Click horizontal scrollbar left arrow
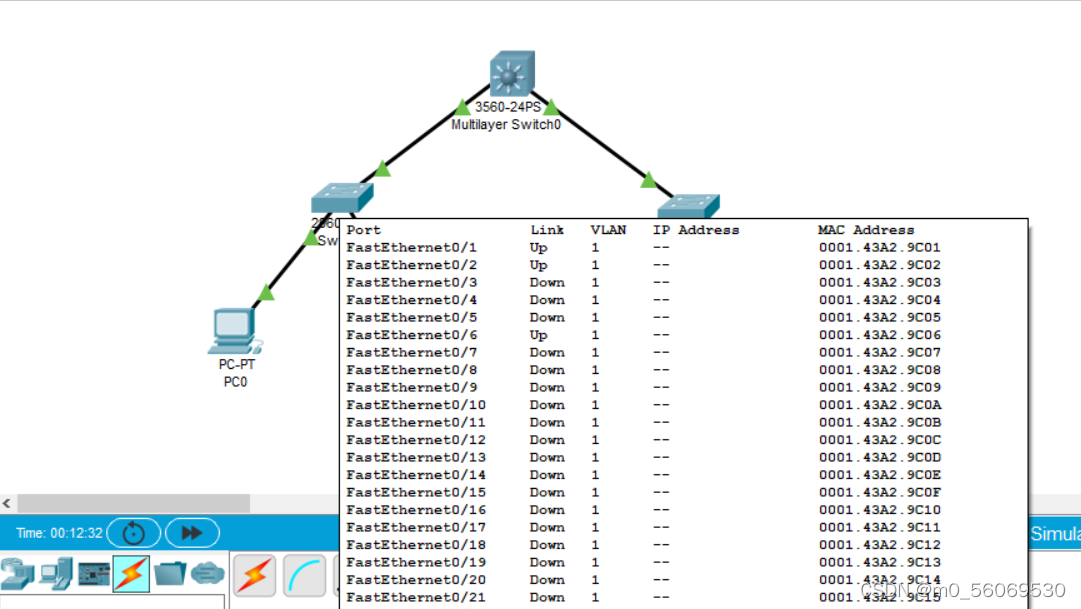The height and width of the screenshot is (609, 1081). (x=7, y=503)
